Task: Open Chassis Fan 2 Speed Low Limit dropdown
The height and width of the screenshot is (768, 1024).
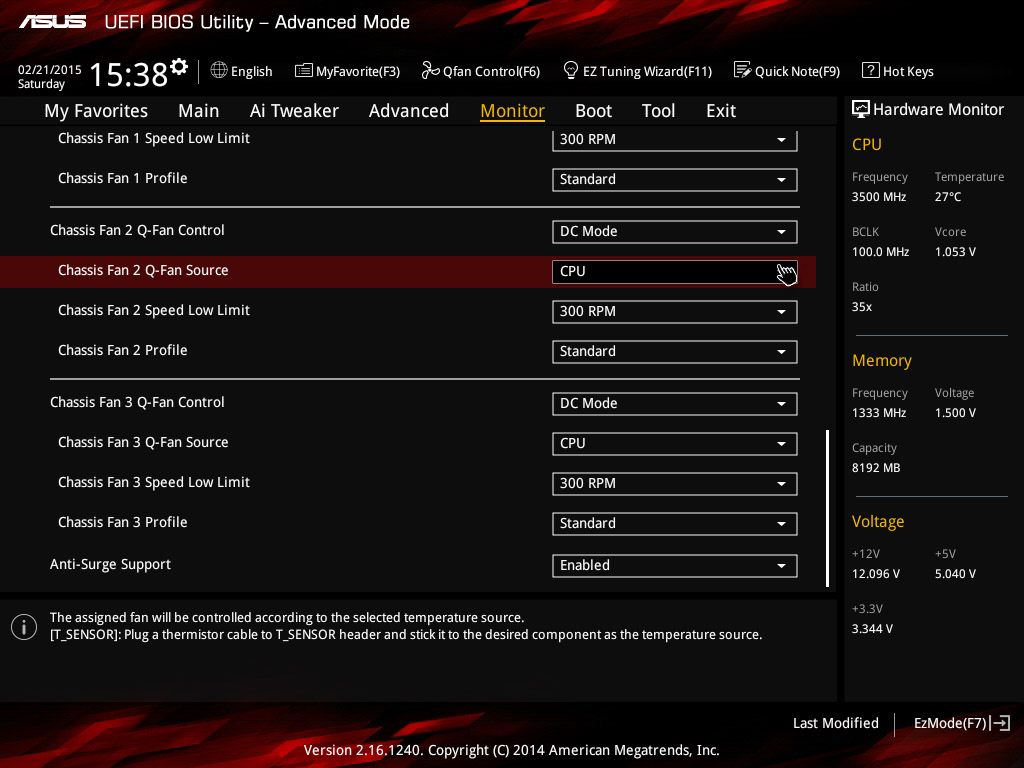Action: pos(675,312)
